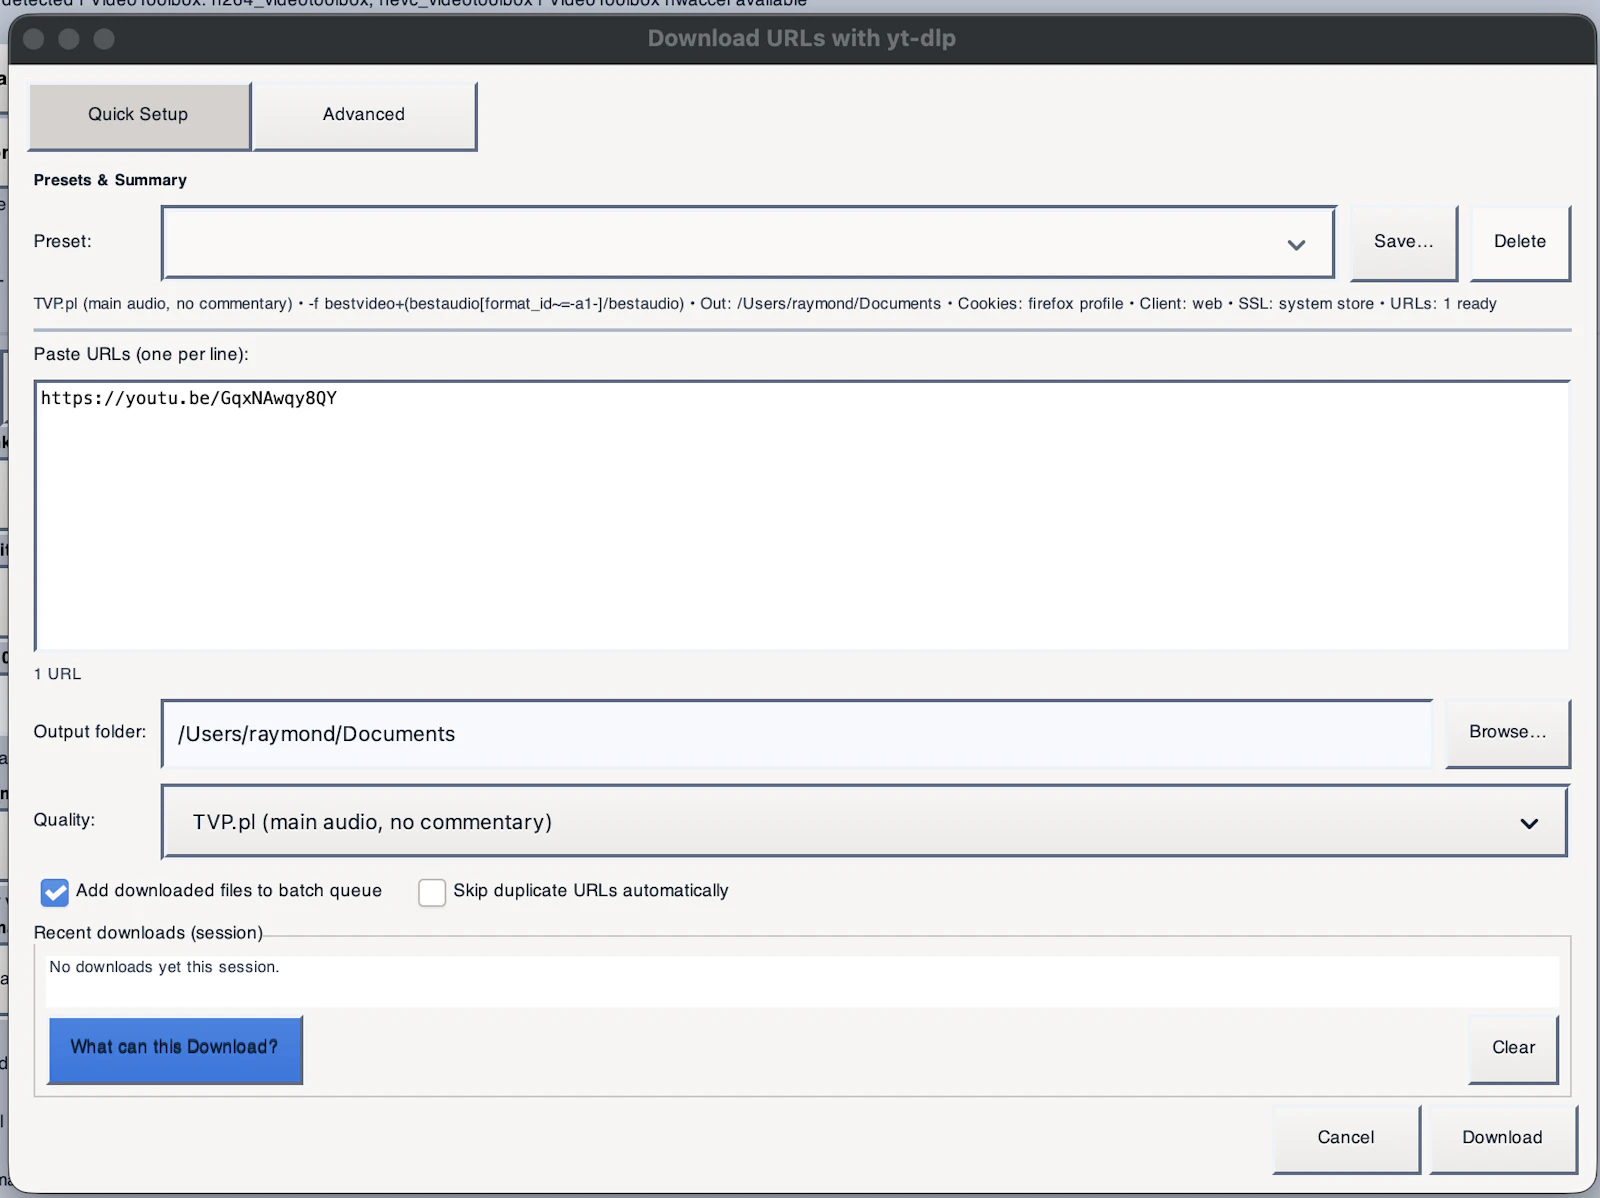Expand the Preset dropdown
Screen dimensions: 1600x1198
click(x=748, y=243)
